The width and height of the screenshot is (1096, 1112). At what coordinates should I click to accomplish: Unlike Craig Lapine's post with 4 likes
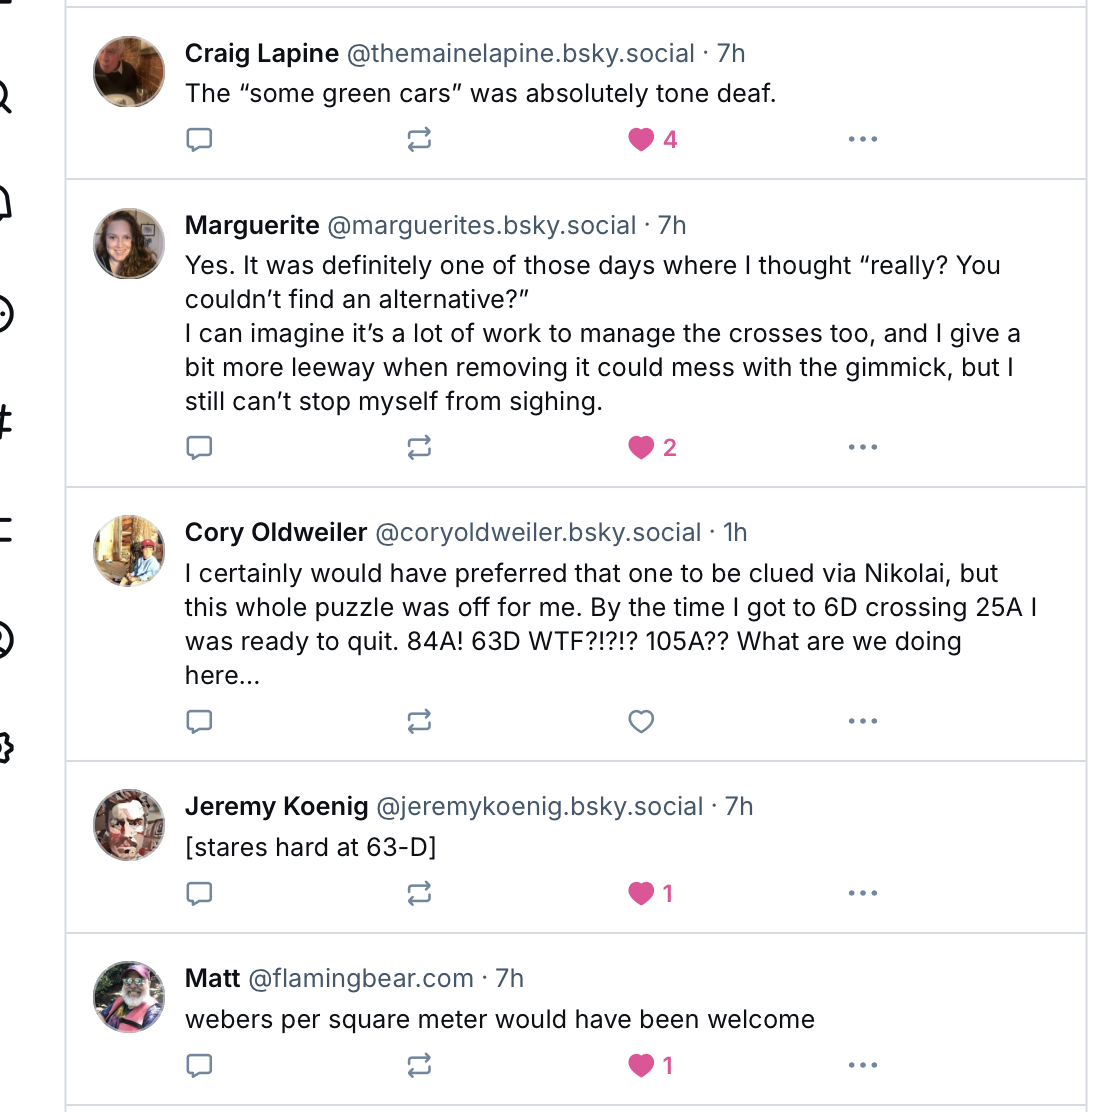click(x=641, y=139)
